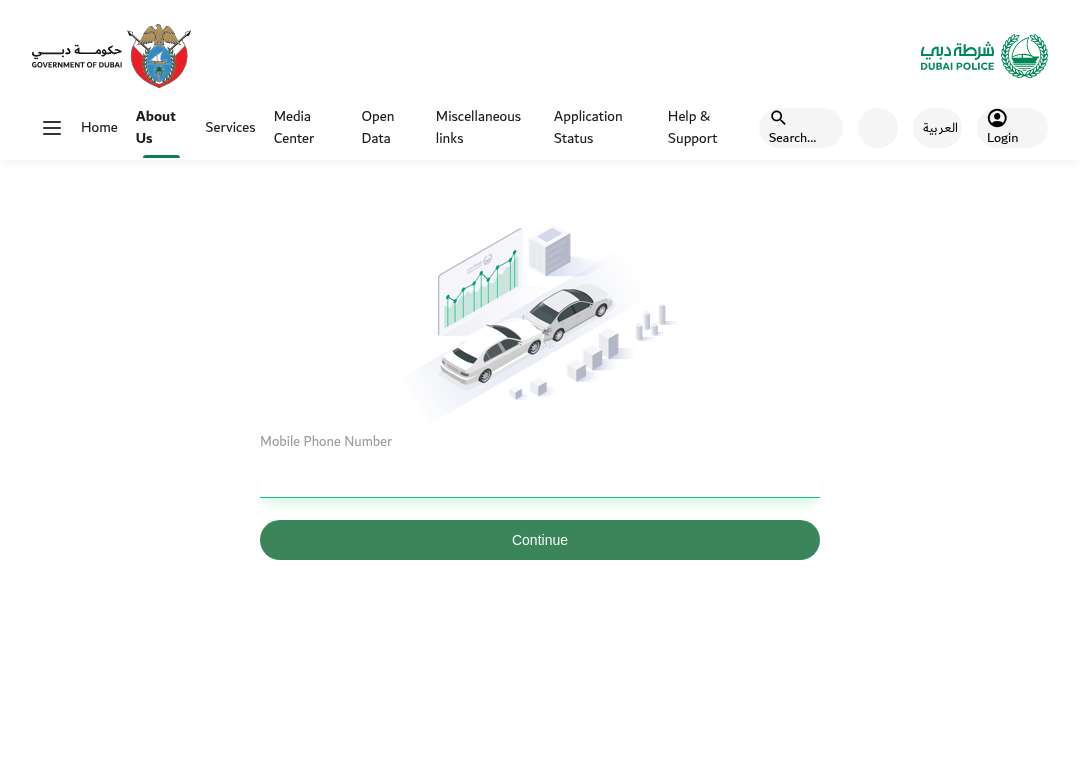Click the Search... text box

pos(800,127)
